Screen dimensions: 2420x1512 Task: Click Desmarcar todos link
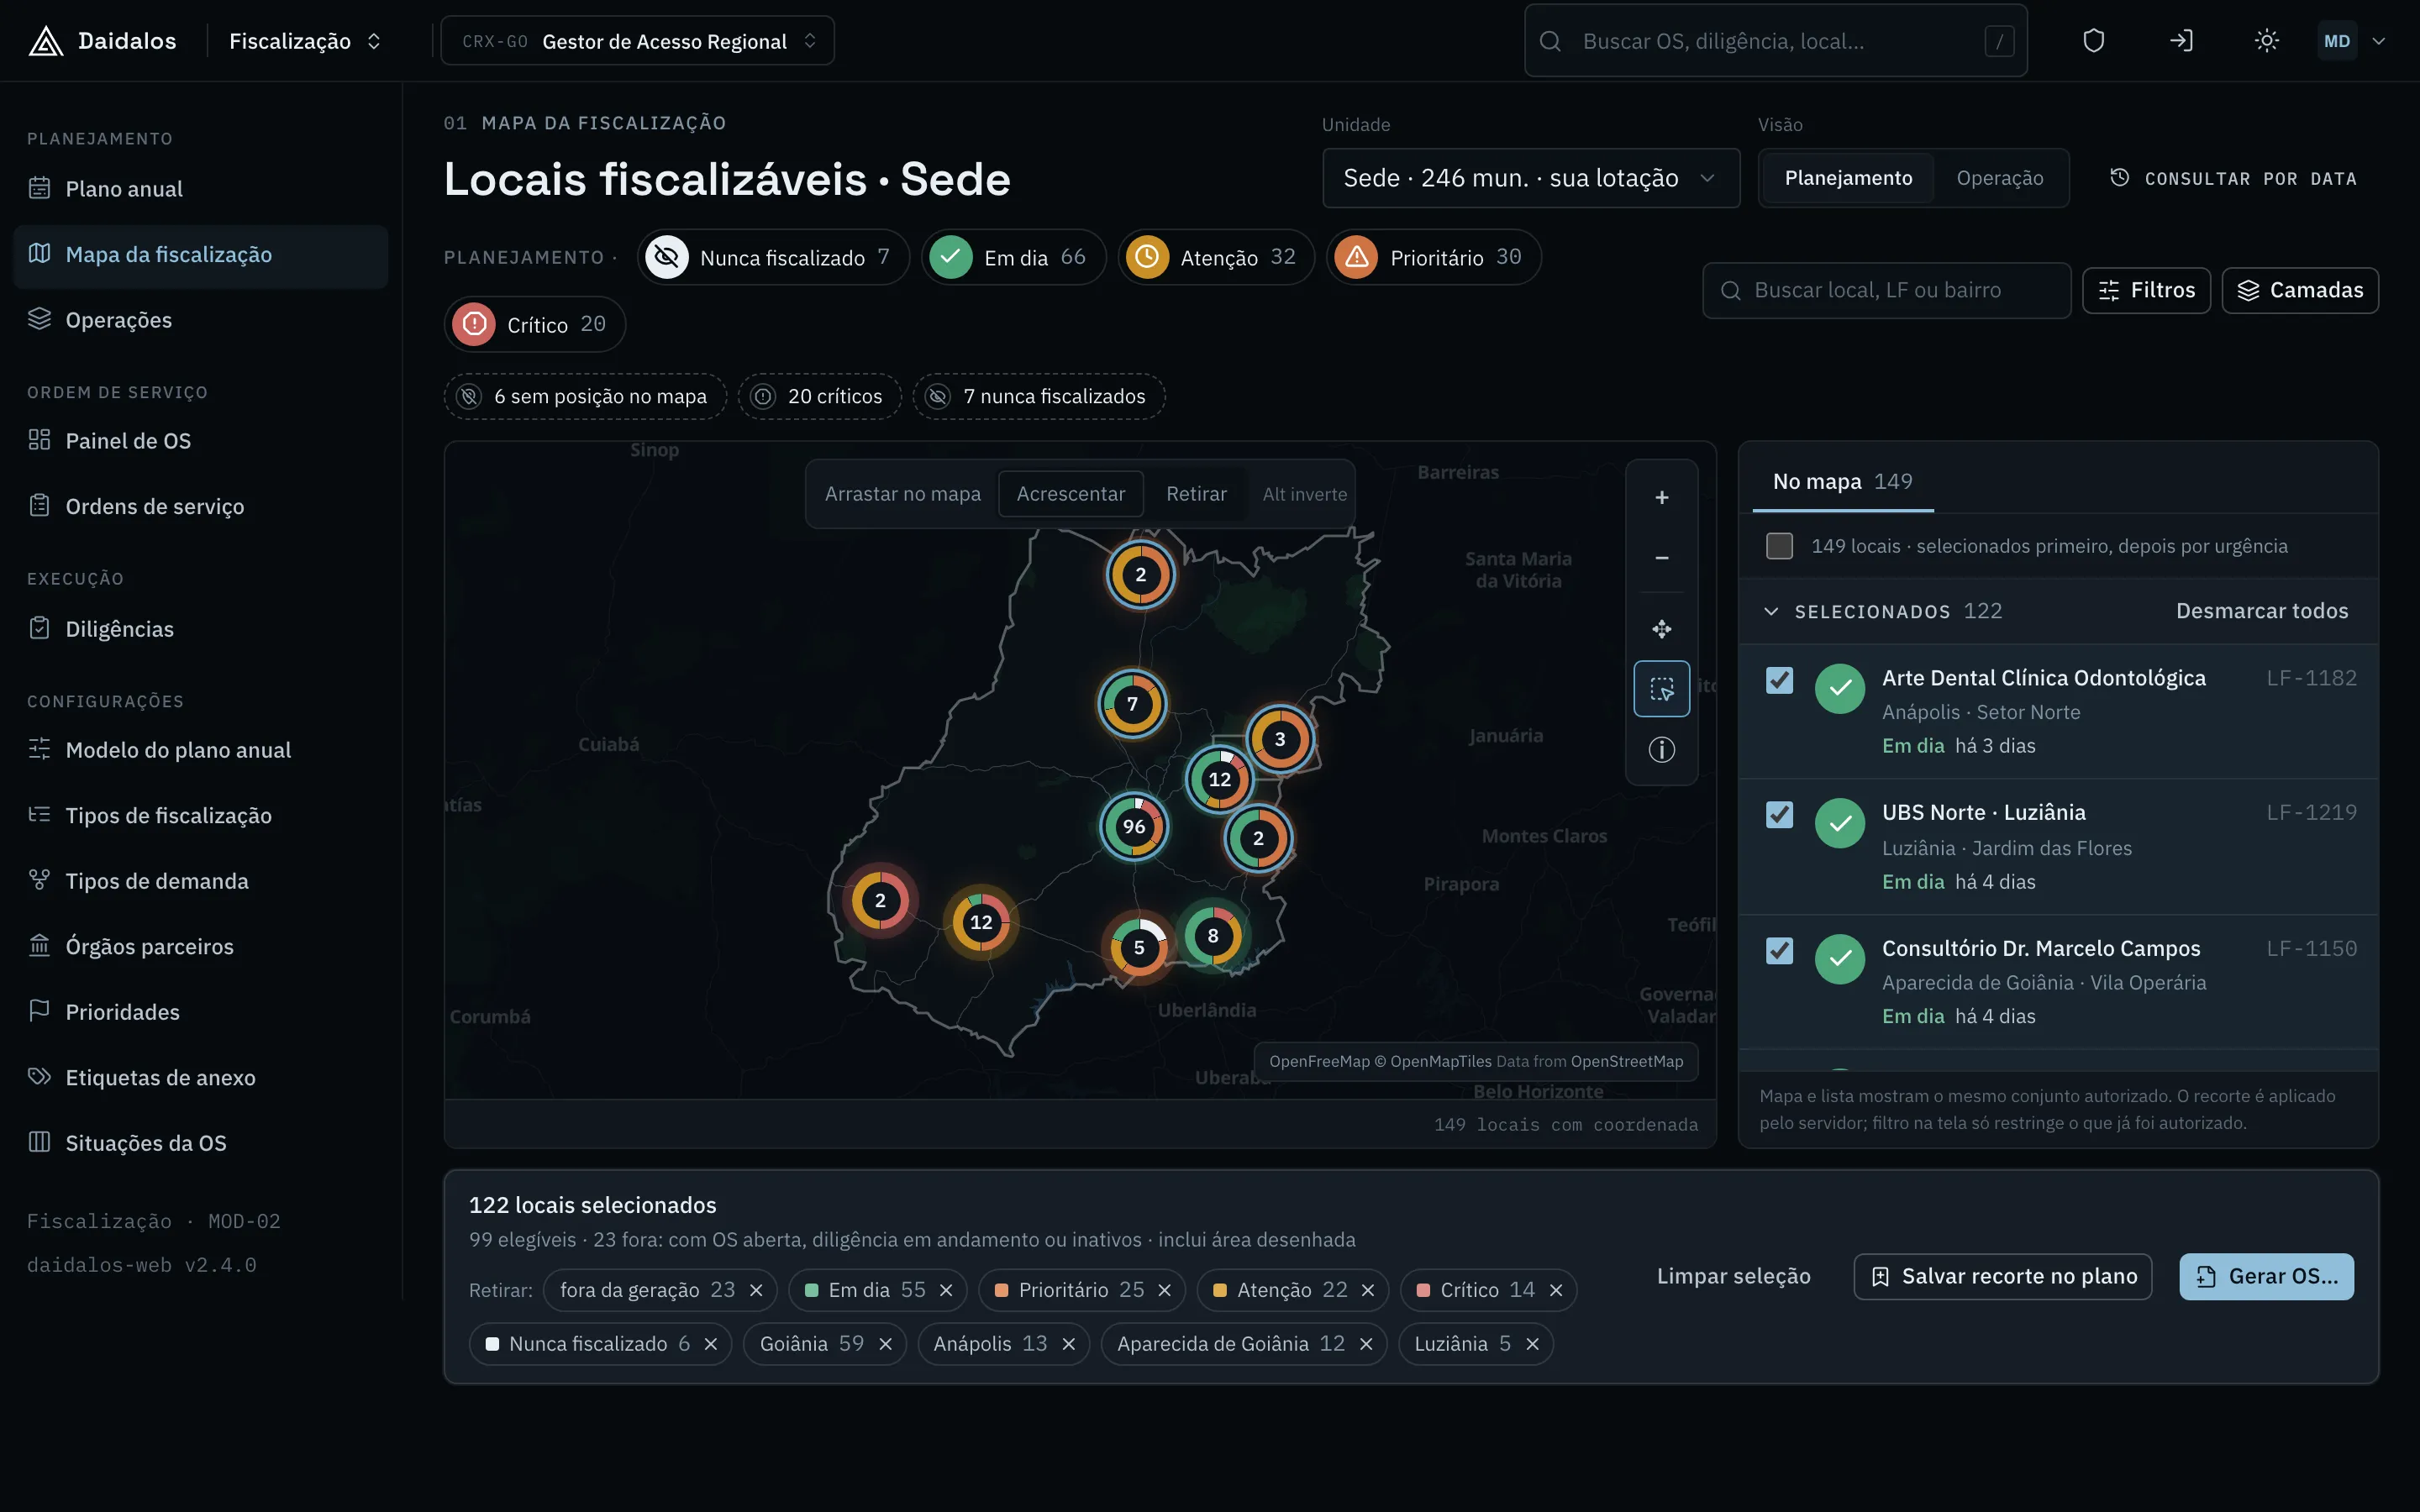click(2262, 611)
